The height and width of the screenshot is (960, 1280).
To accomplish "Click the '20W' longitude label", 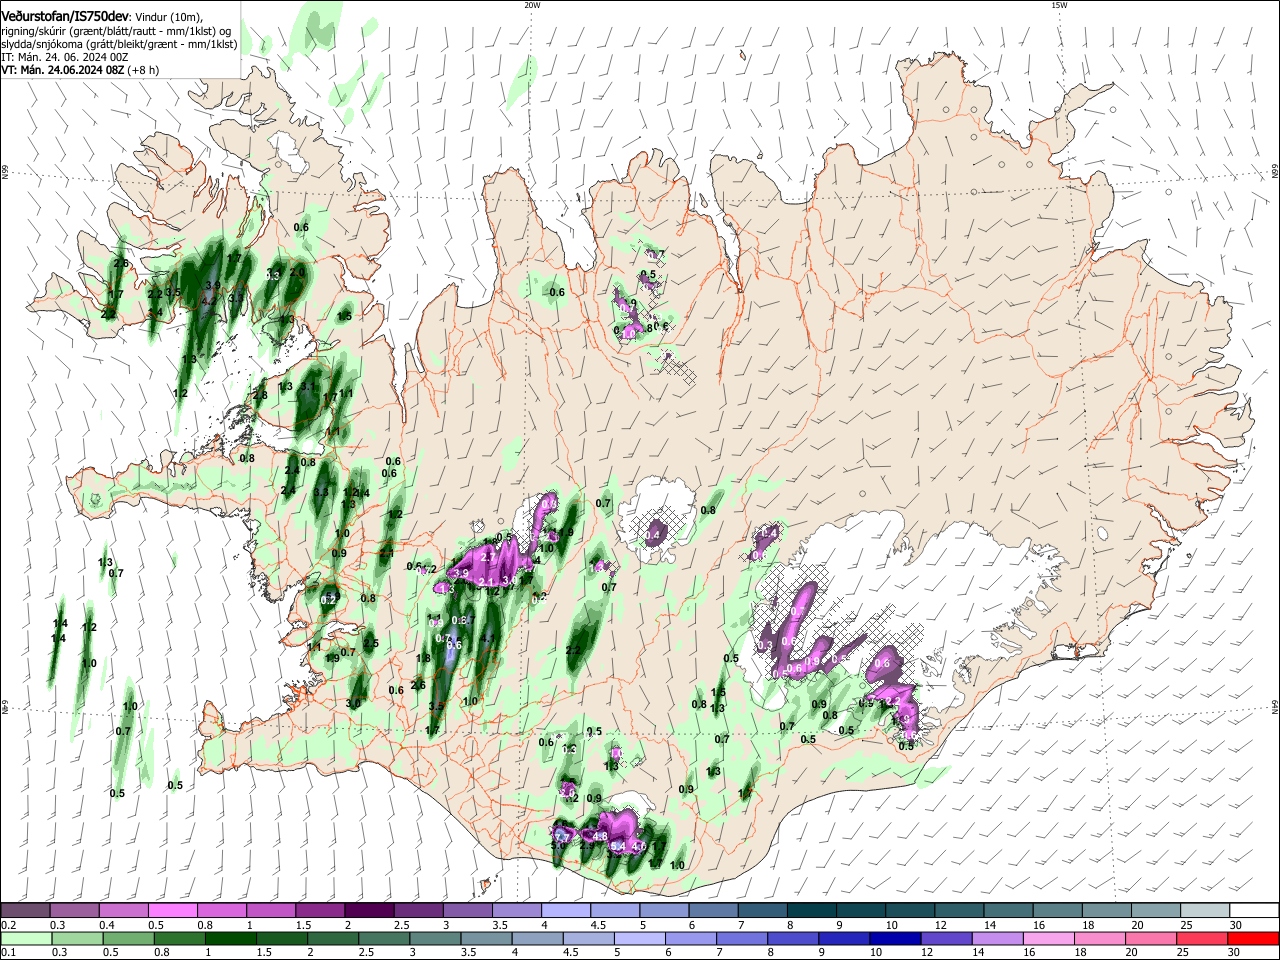I will tap(532, 5).
